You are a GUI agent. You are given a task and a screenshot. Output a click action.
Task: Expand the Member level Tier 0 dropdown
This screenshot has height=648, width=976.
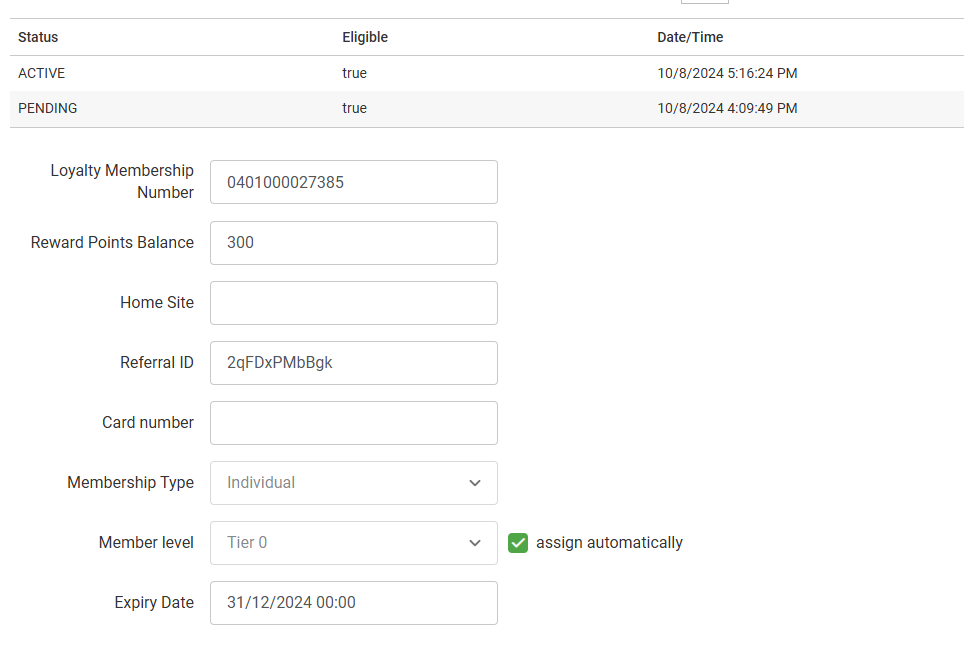pos(353,543)
